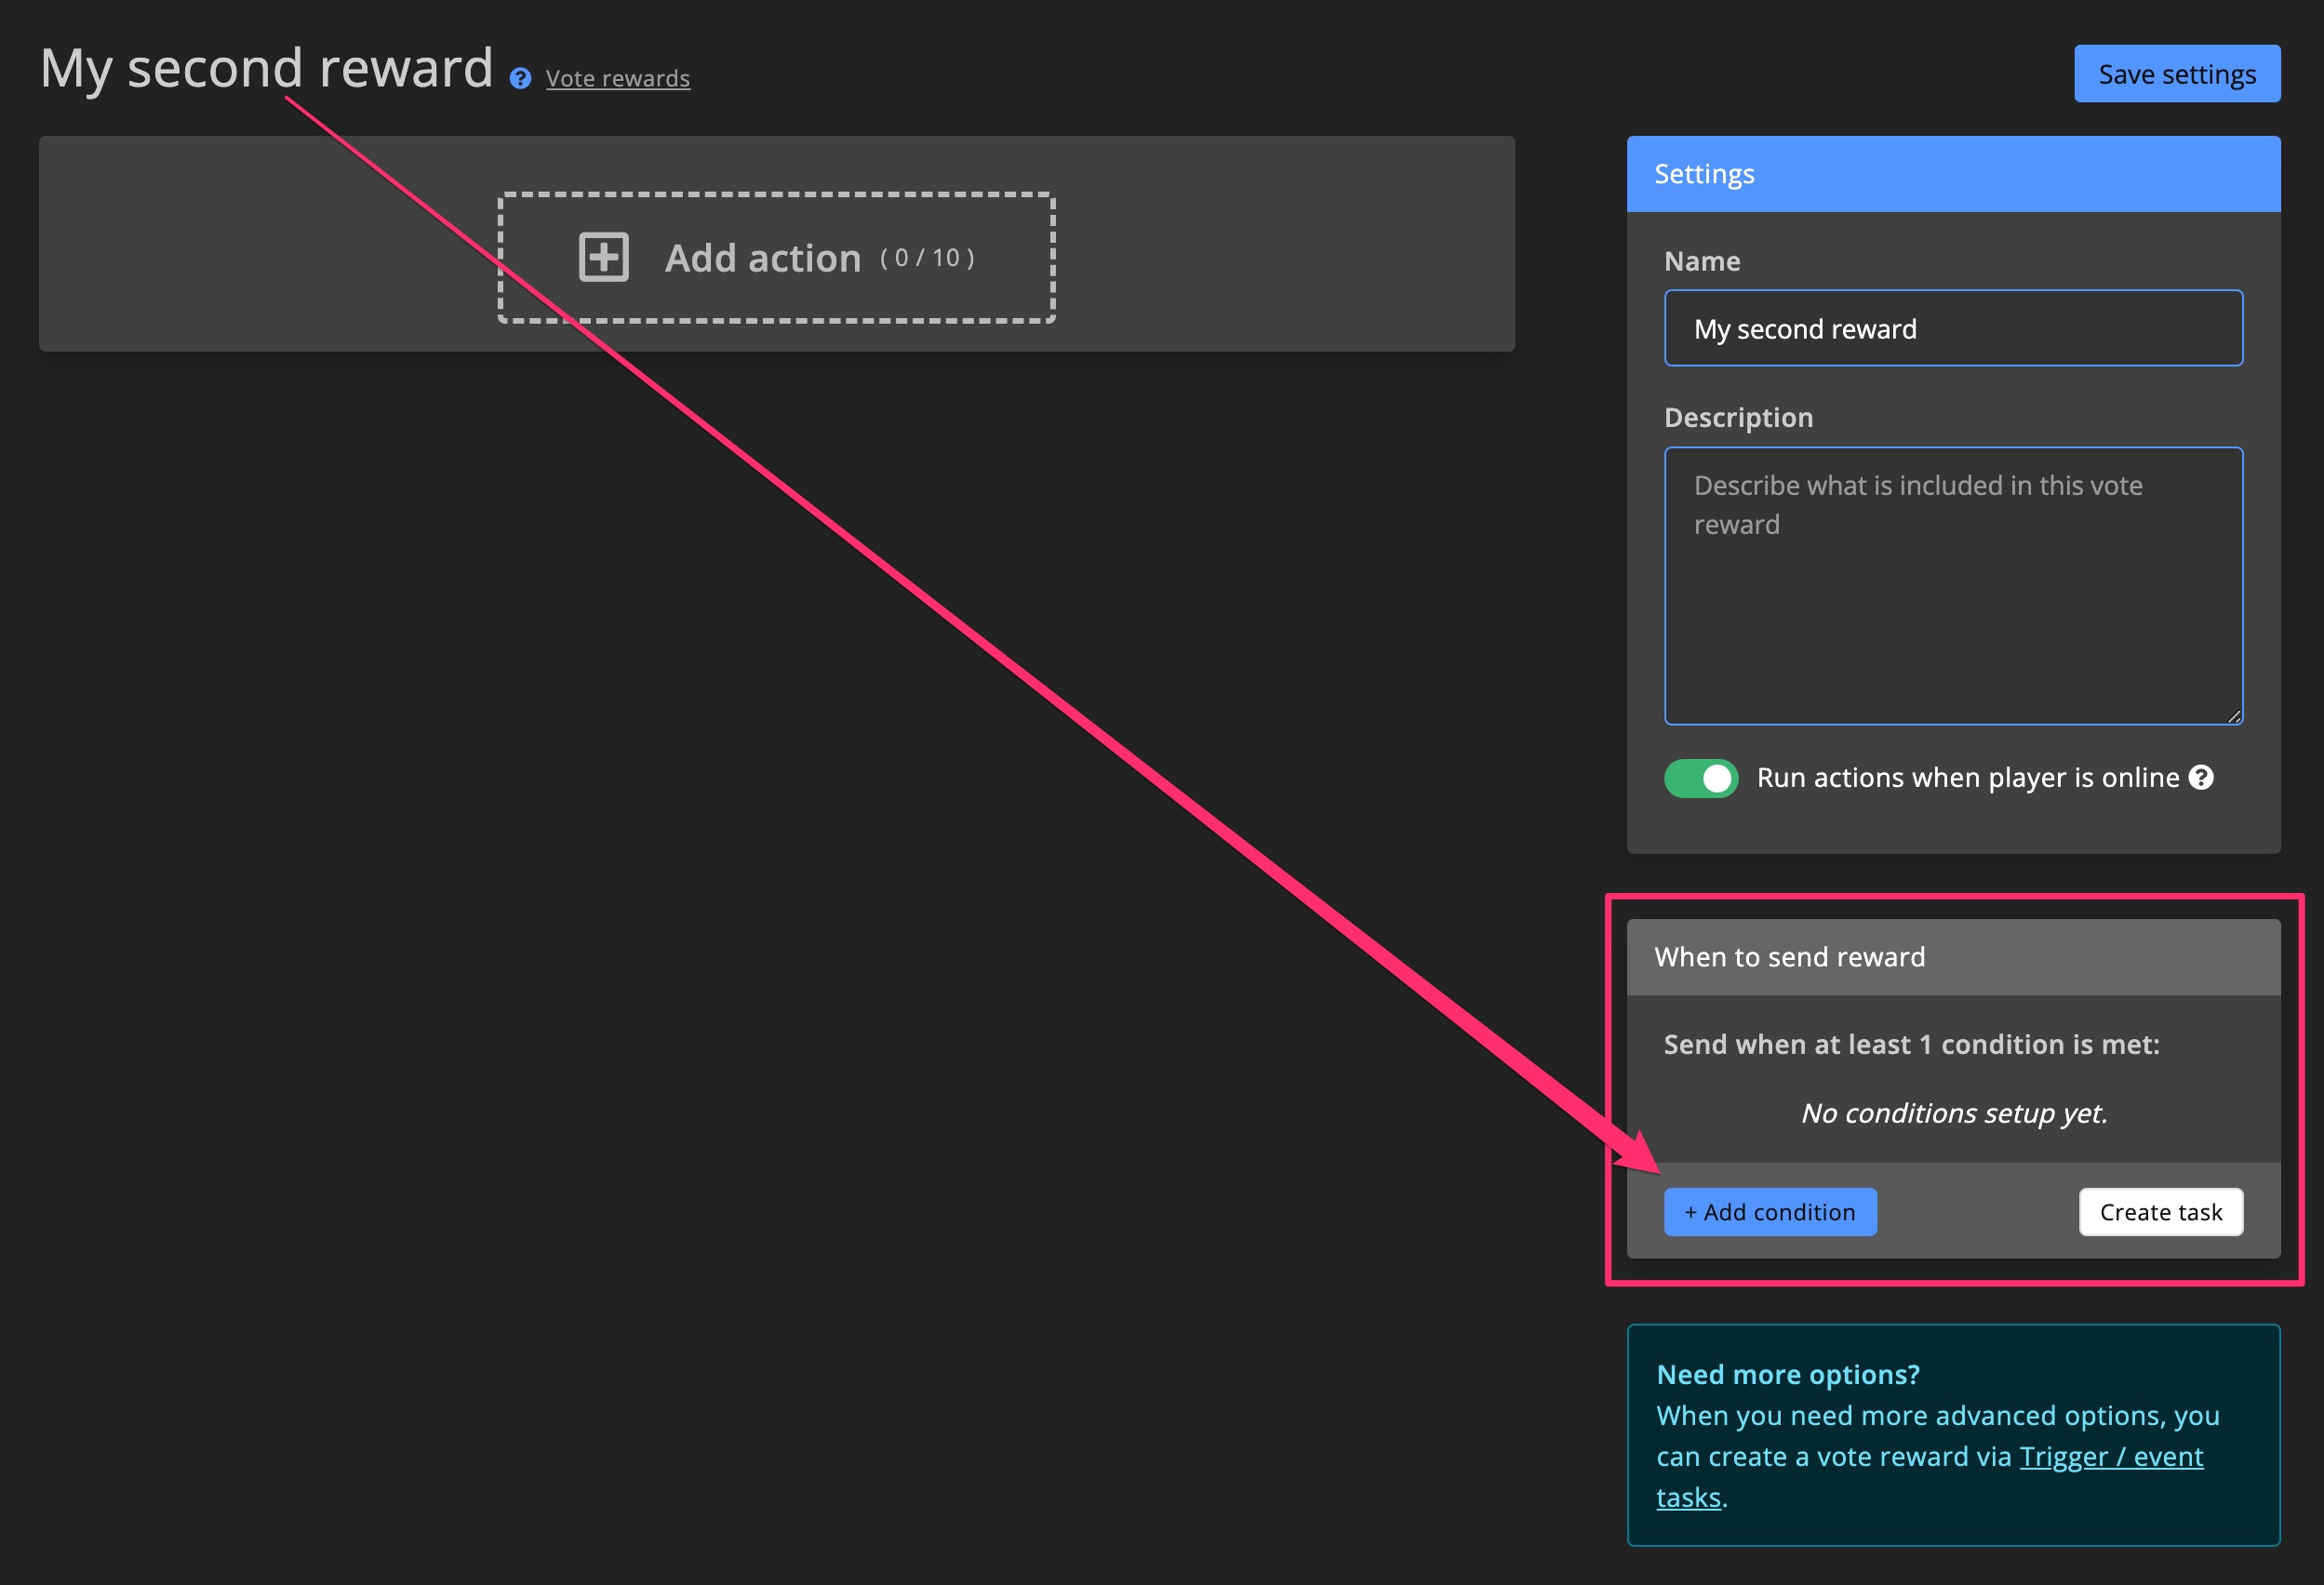Click the Create task button

point(2159,1211)
